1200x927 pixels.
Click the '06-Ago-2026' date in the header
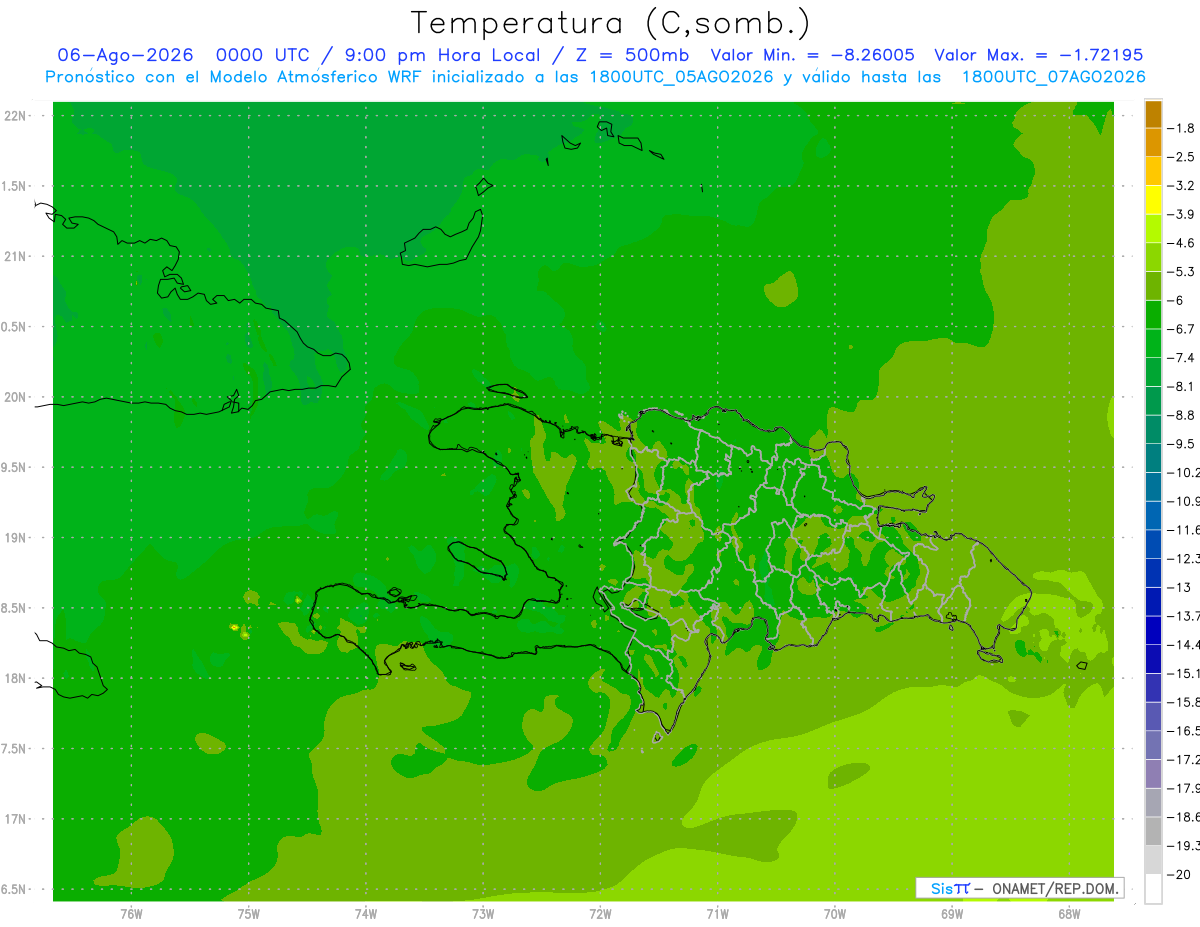coord(125,55)
